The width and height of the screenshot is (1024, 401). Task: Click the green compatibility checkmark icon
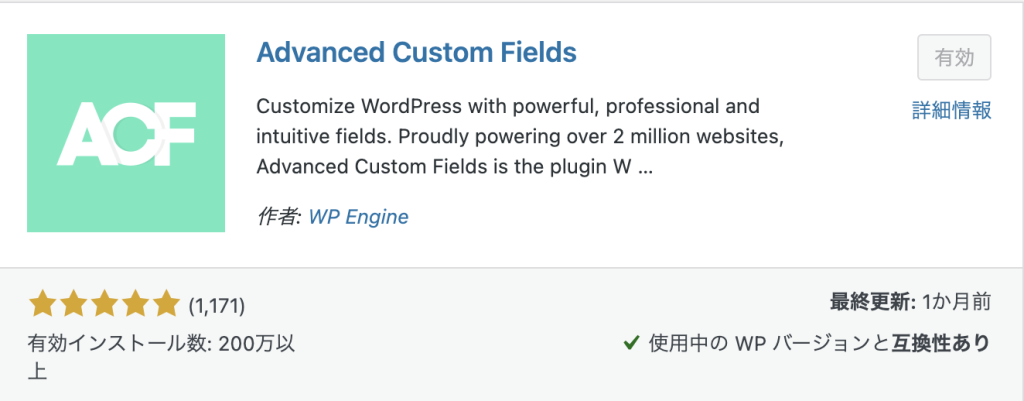pos(632,342)
